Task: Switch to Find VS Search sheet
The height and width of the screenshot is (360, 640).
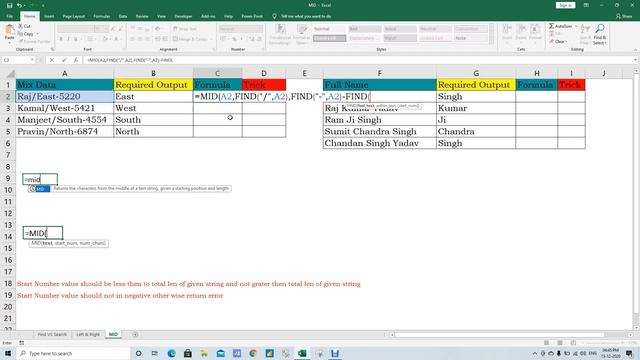Action: tap(52, 334)
